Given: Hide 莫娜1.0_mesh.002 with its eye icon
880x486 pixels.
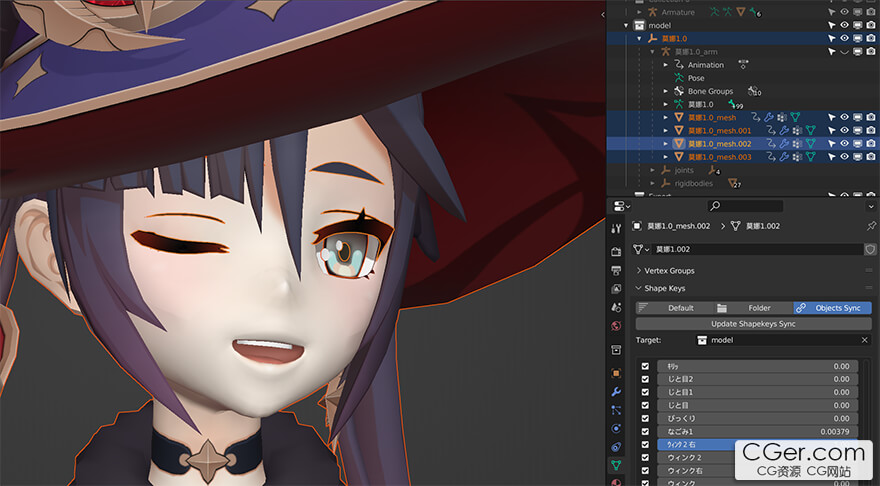Looking at the screenshot, I should pyautogui.click(x=845, y=144).
